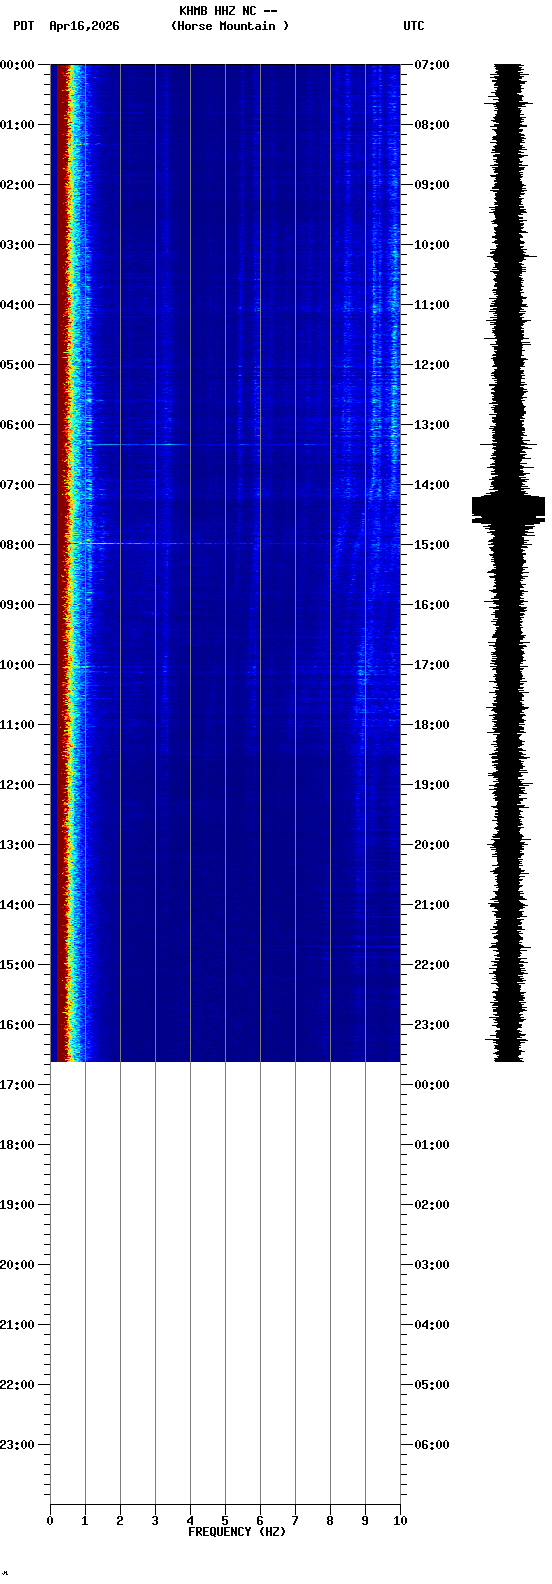Screen dimensions: 552x1584
Task: Select the 23:00 label on PDT axis
Action: pyautogui.click(x=17, y=1445)
